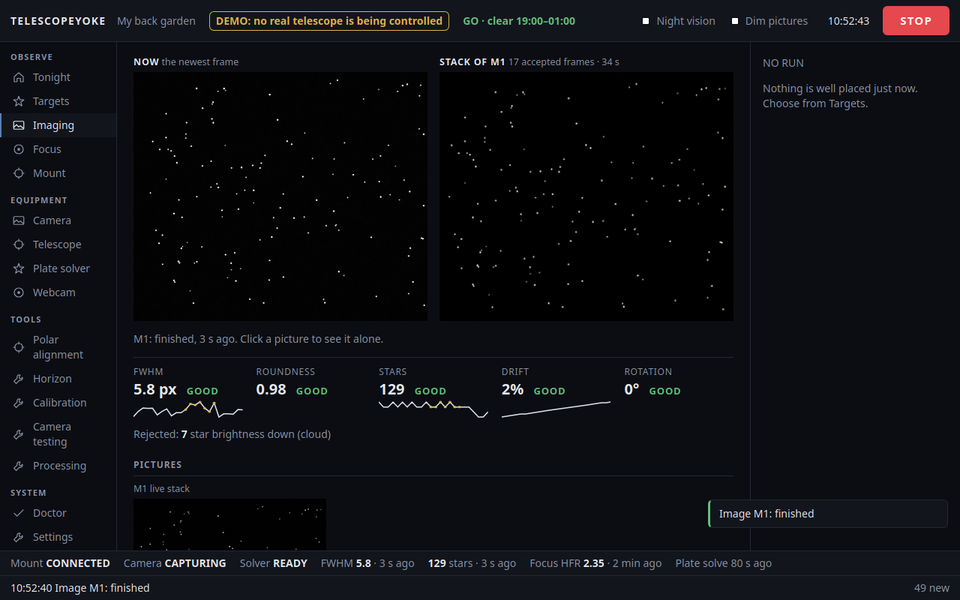Open the Processing tools page
Image resolution: width=960 pixels, height=600 pixels.
tap(58, 466)
